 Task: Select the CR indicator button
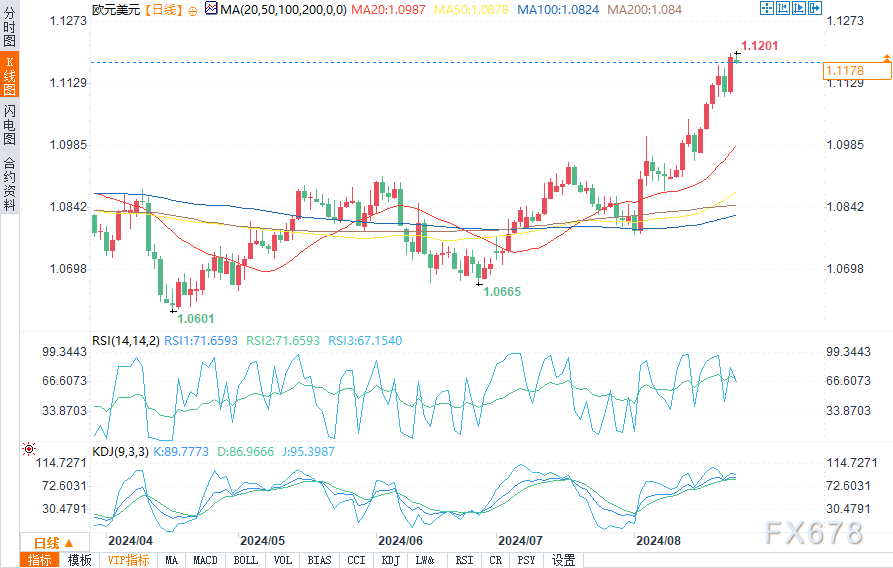[x=495, y=560]
